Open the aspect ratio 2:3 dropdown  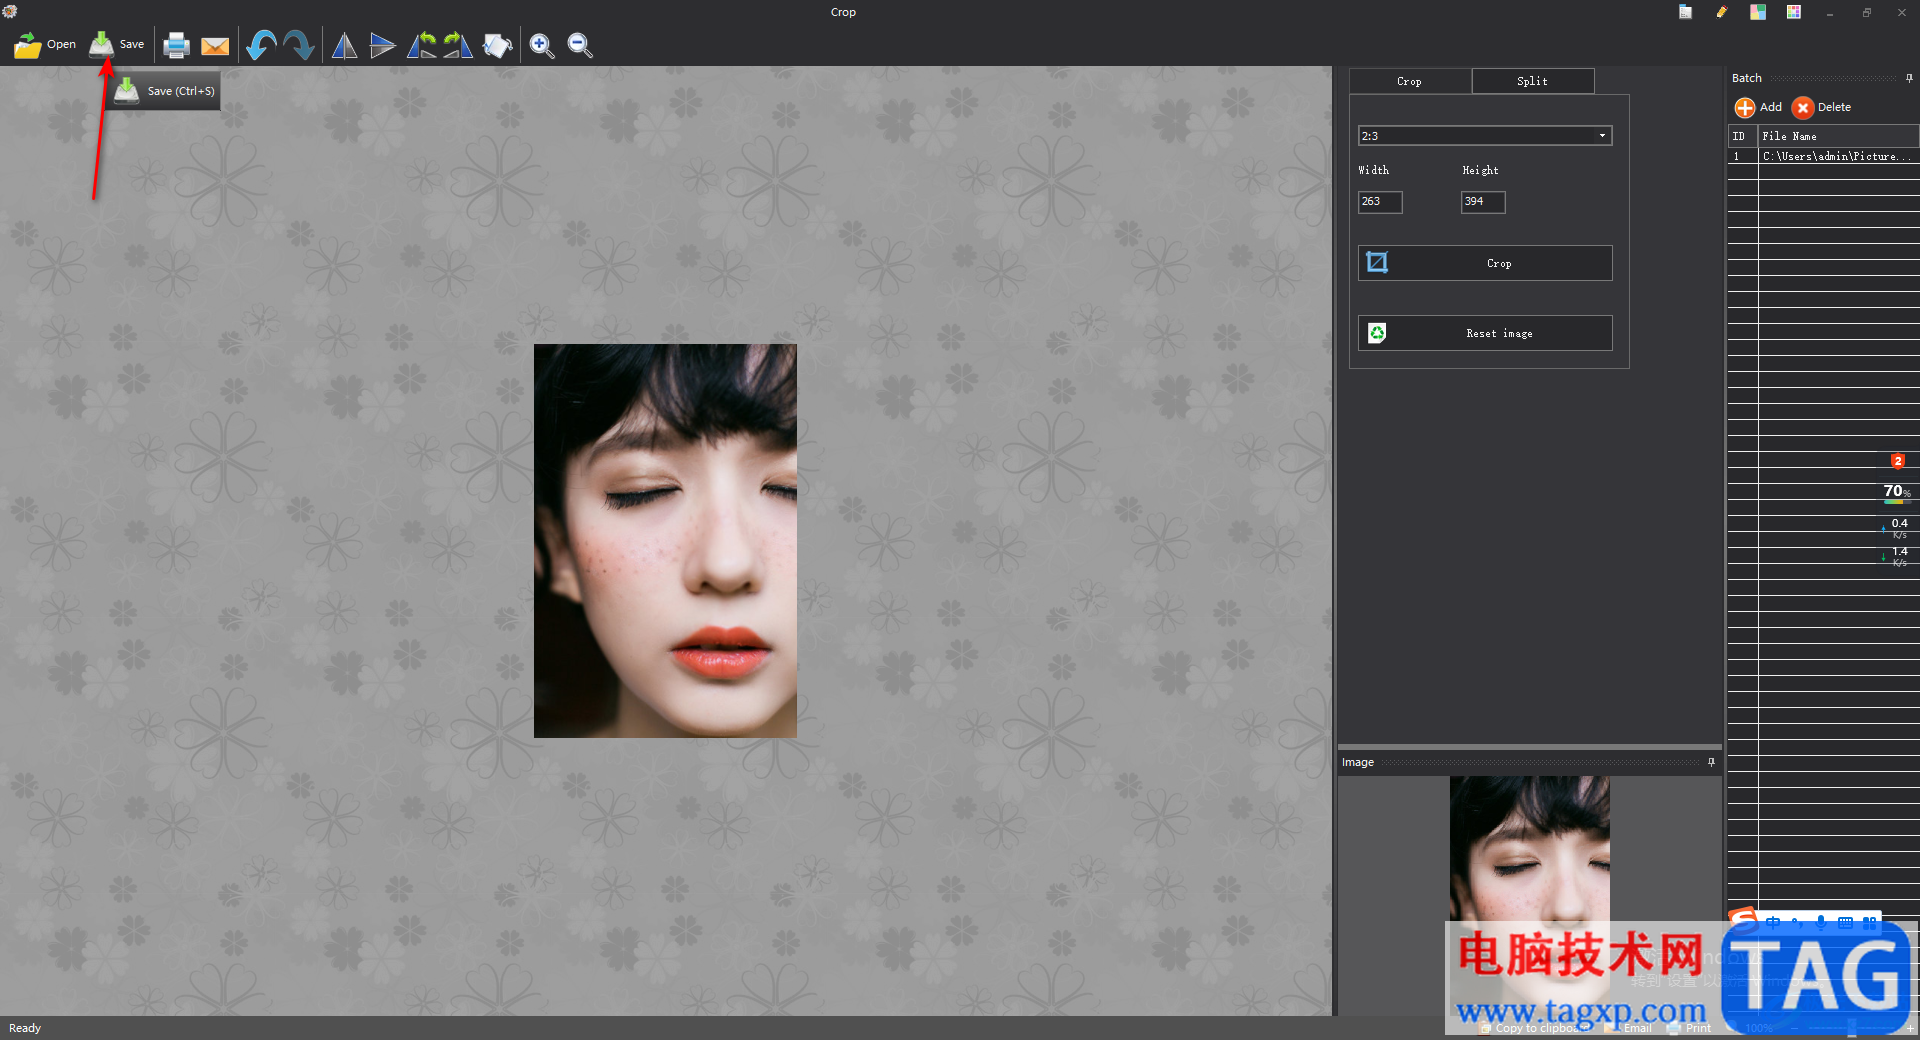[x=1485, y=136]
